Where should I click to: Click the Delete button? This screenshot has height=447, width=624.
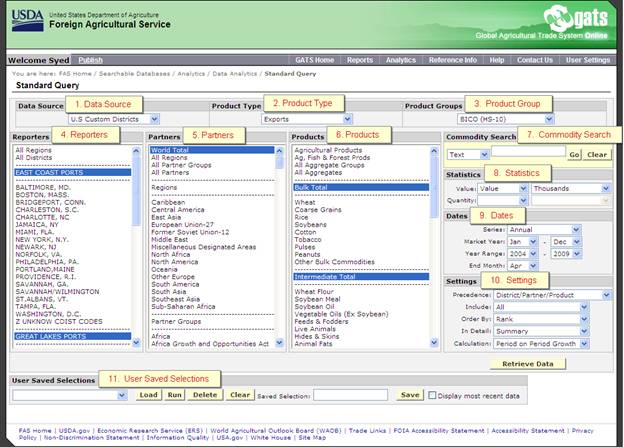coord(205,395)
